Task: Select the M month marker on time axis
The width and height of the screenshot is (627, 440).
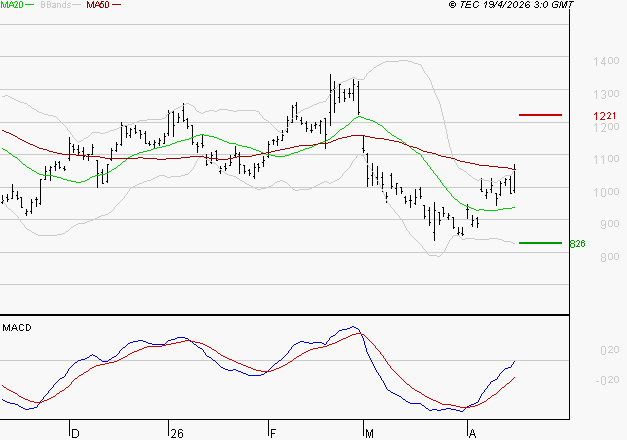Action: [369, 433]
